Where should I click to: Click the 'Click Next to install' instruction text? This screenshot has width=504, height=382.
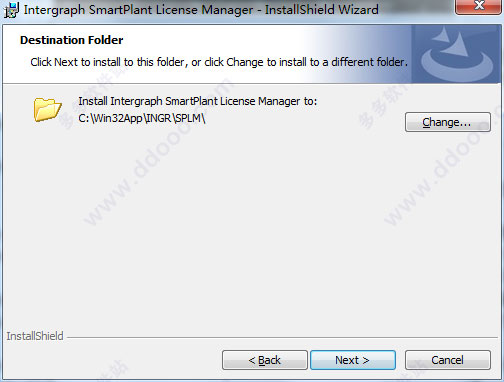coord(219,62)
